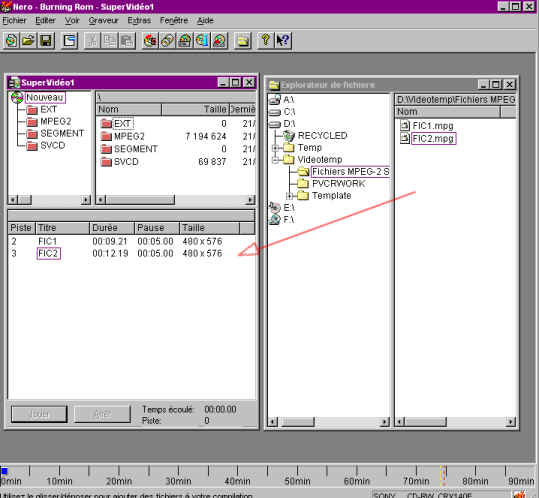This screenshot has width=539, height=498.
Task: Click the RECYCLED bin icon
Action: tap(289, 136)
